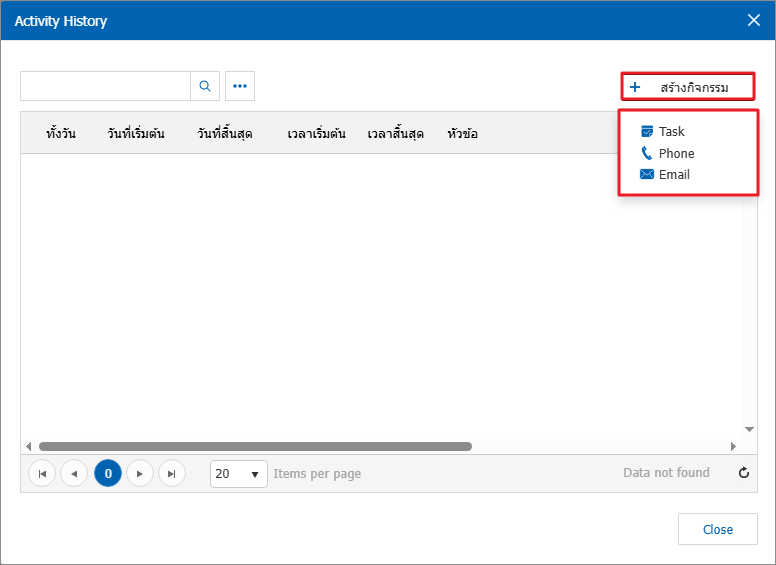
Task: Click the magnifier search icon
Action: coord(205,86)
